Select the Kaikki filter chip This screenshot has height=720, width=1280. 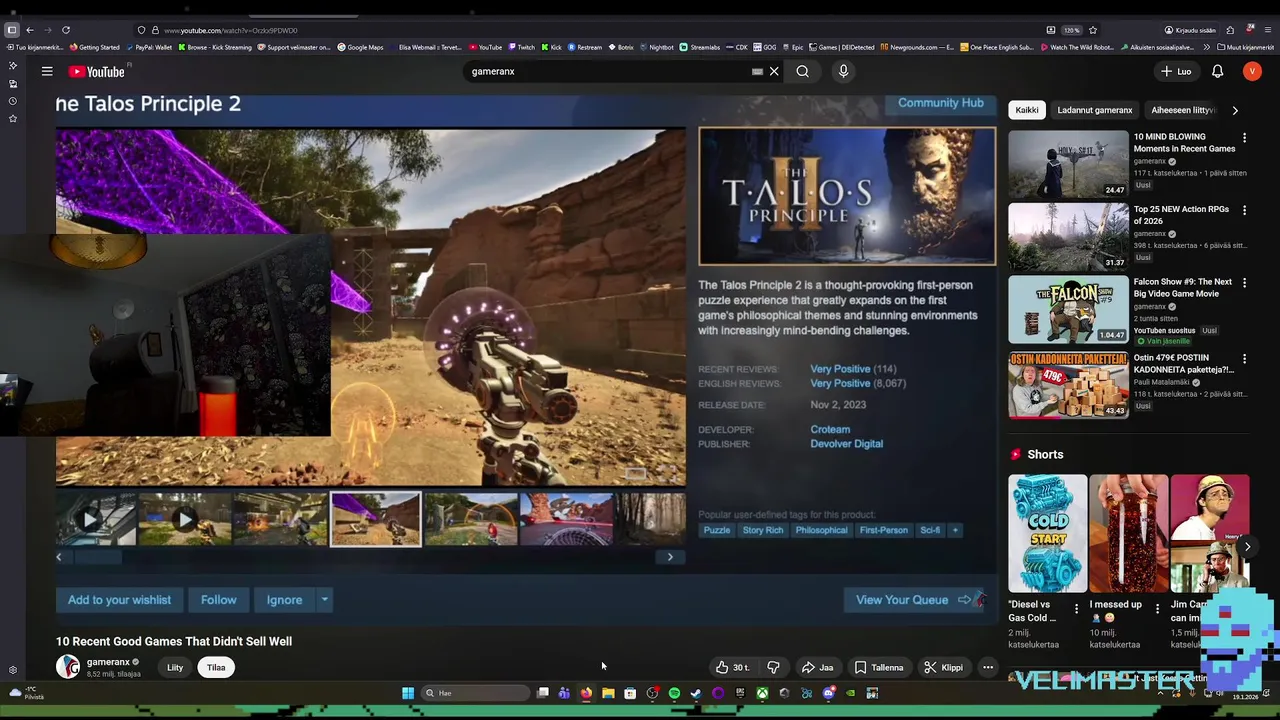(1027, 110)
